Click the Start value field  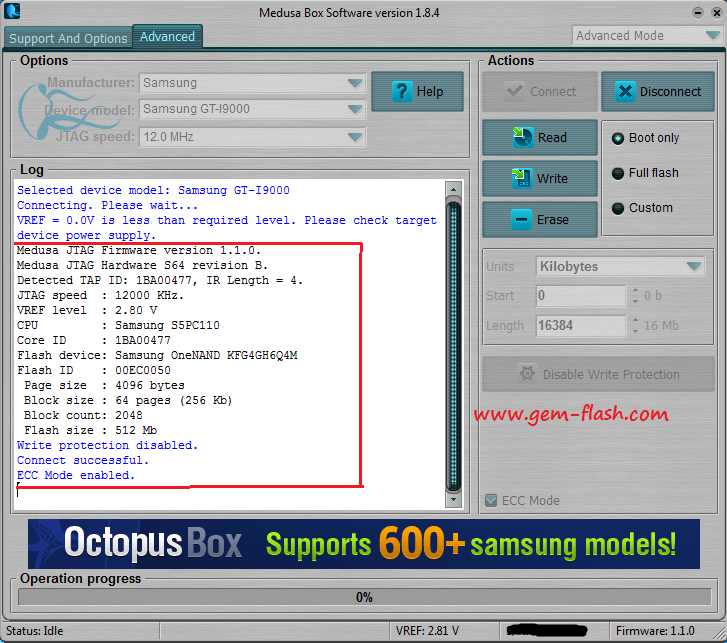[580, 295]
